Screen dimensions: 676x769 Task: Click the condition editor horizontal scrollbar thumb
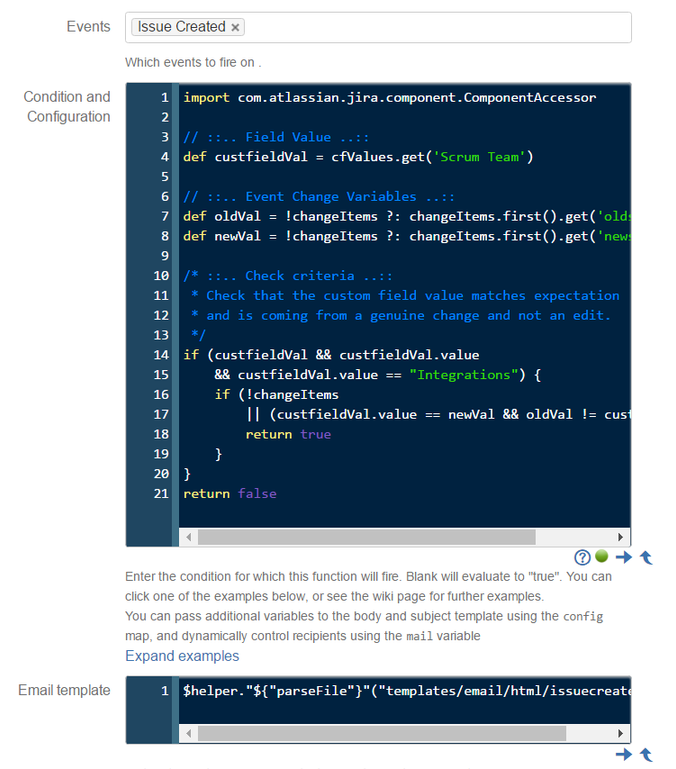pos(366,537)
